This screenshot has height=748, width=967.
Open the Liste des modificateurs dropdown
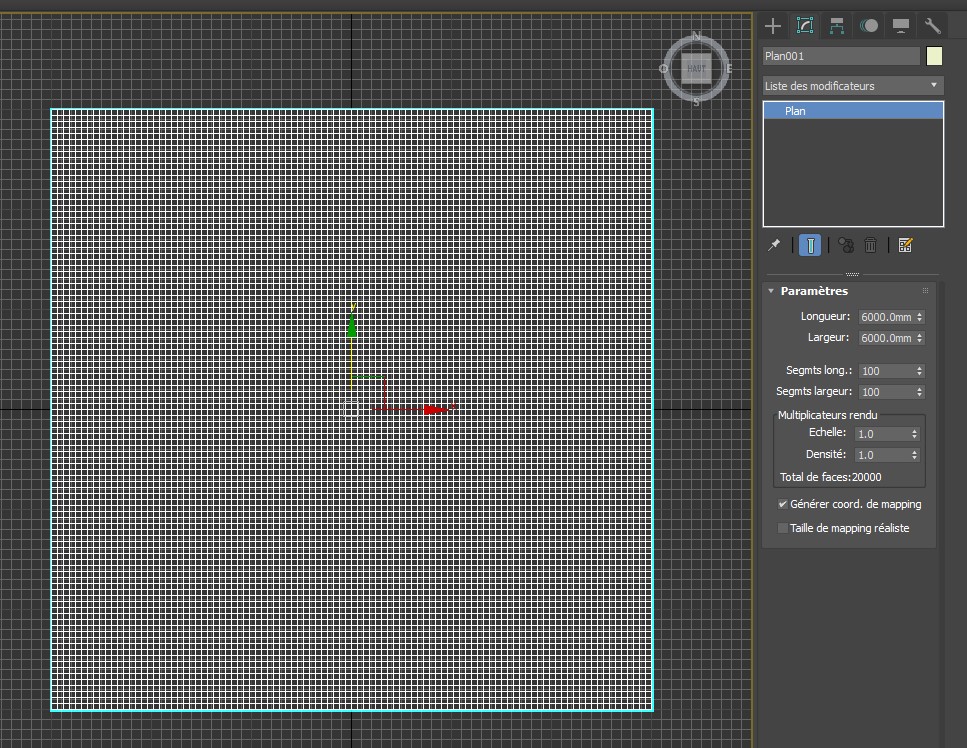853,86
